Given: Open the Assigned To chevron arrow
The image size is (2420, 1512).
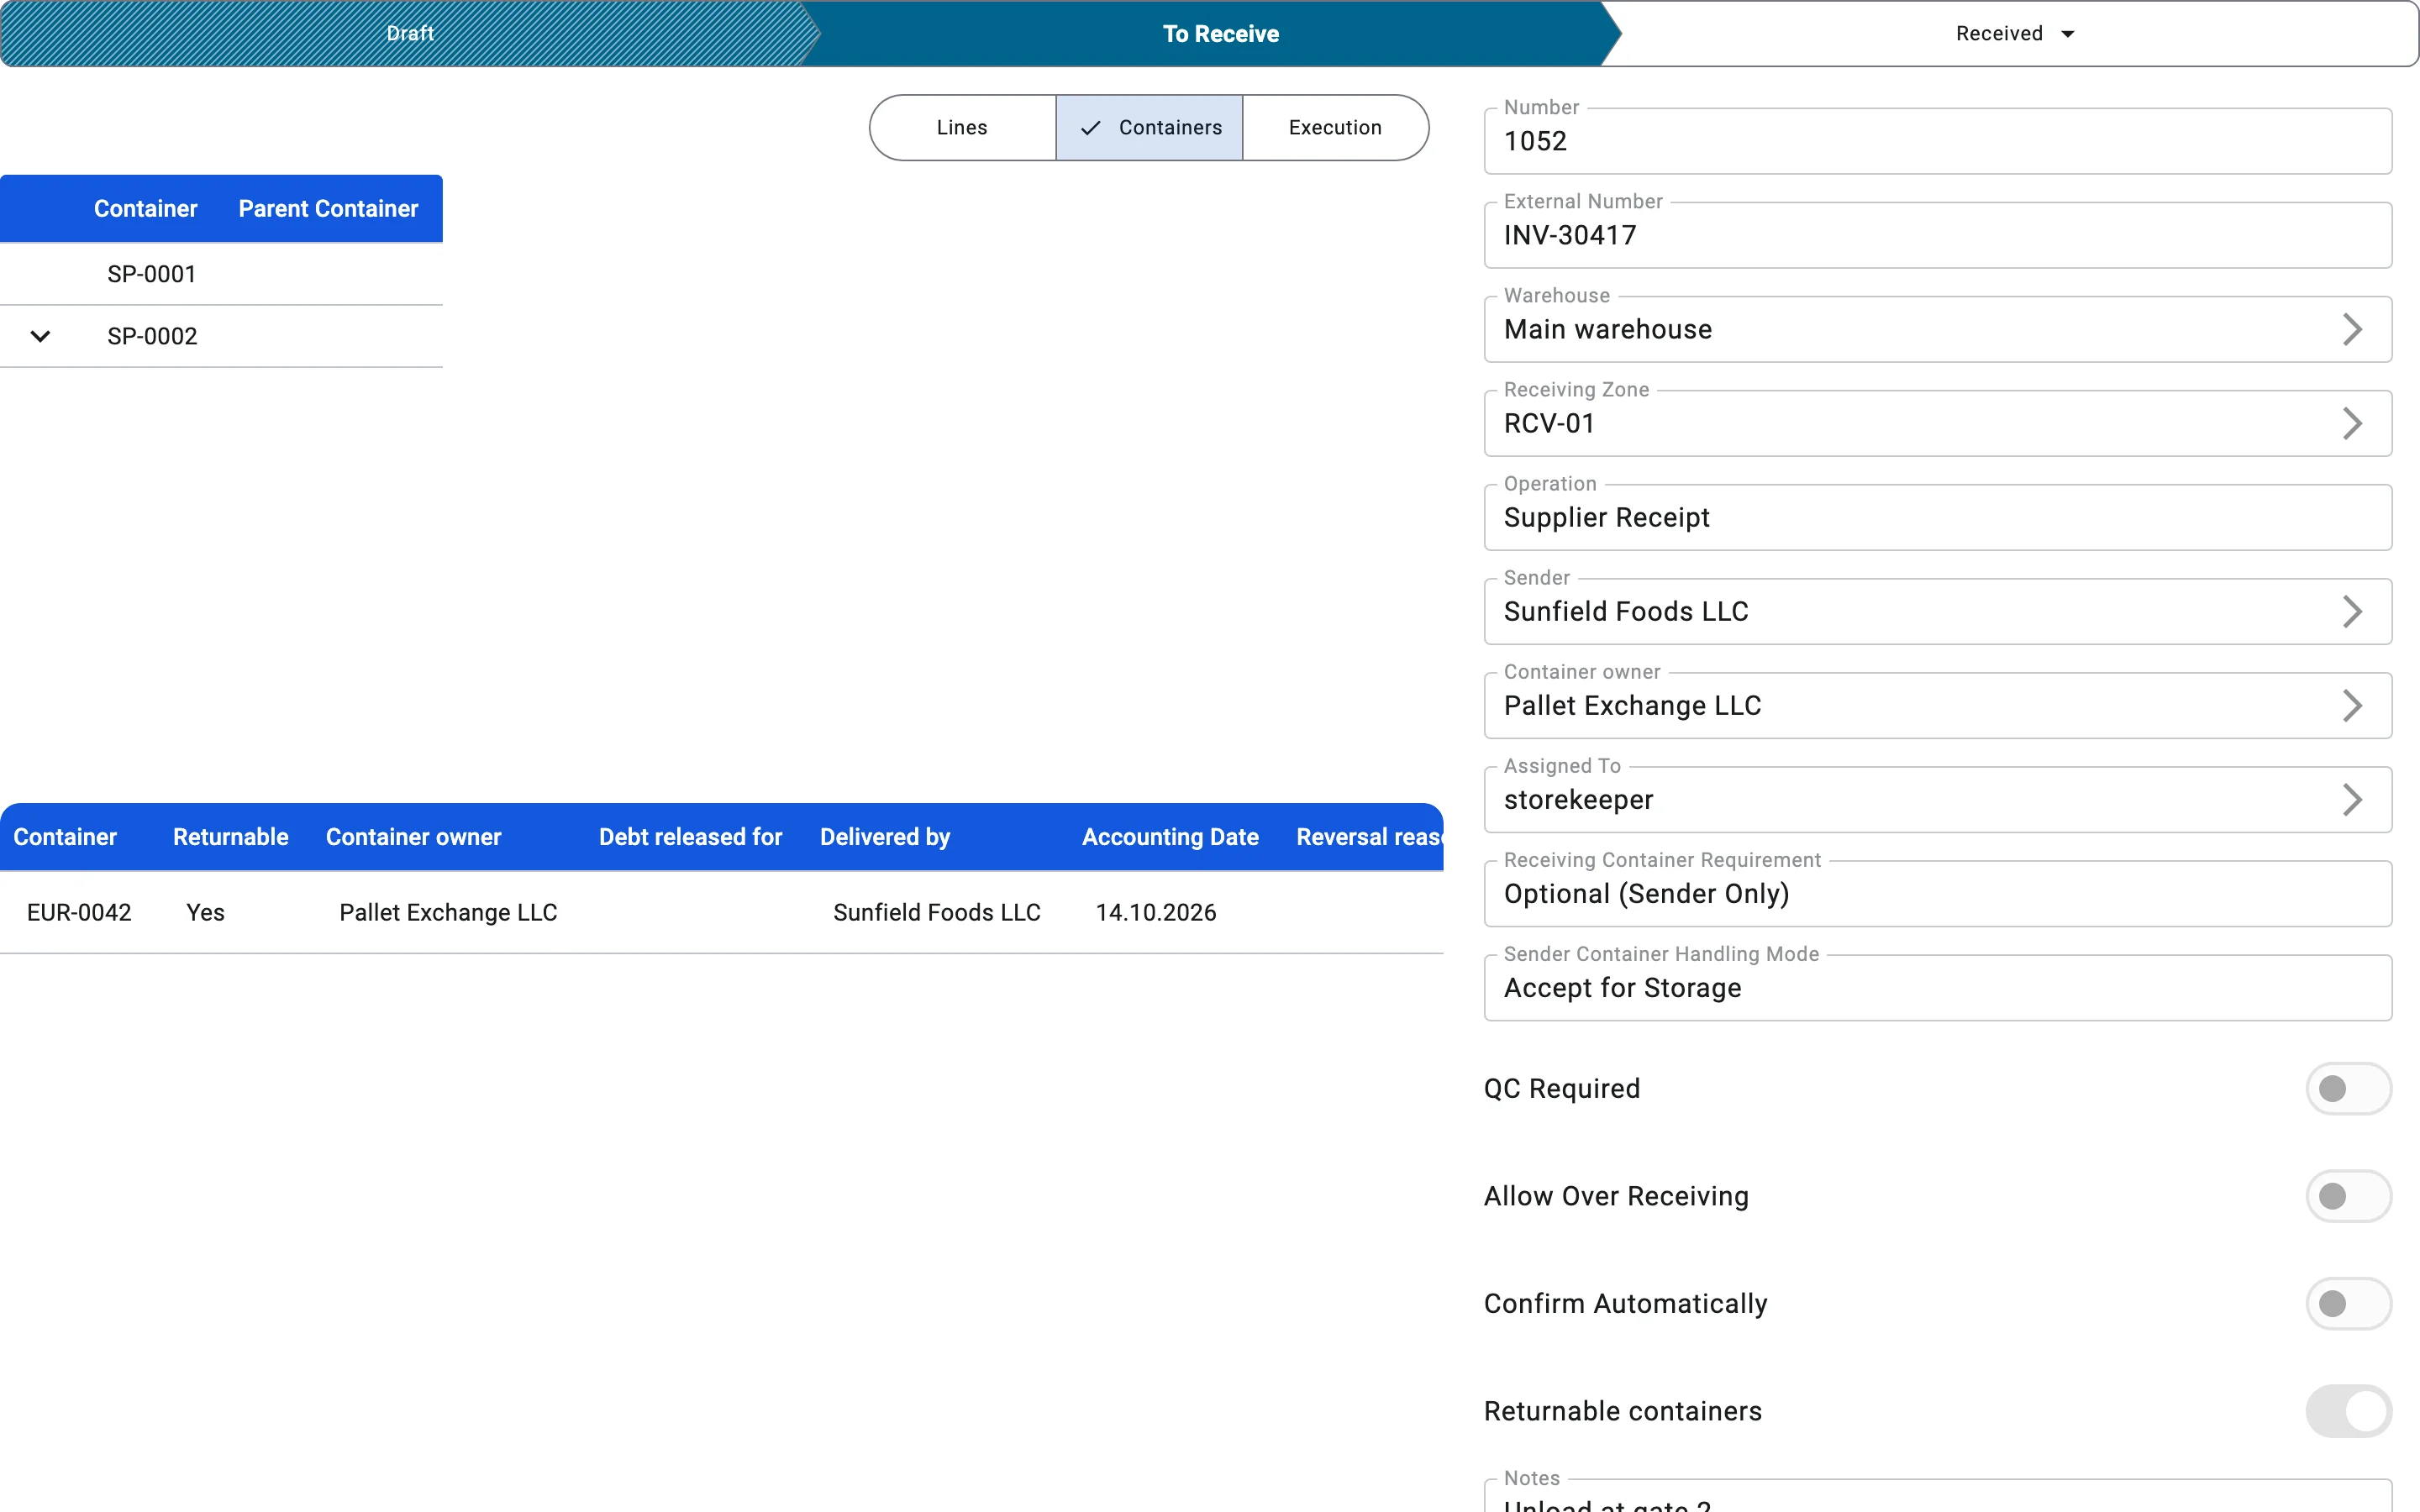Looking at the screenshot, I should pos(2352,799).
